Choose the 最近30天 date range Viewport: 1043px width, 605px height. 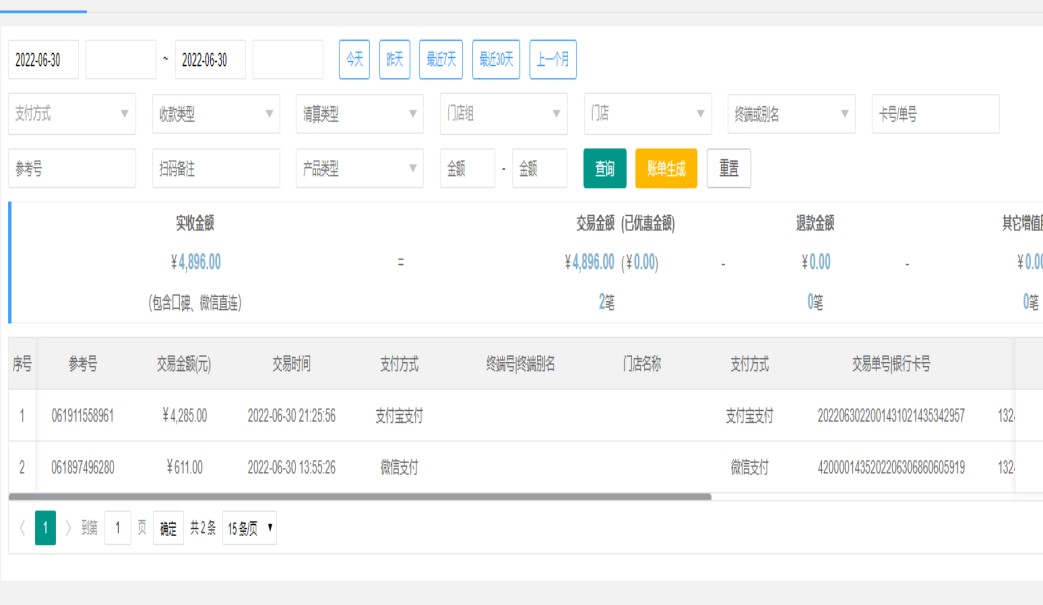point(496,60)
